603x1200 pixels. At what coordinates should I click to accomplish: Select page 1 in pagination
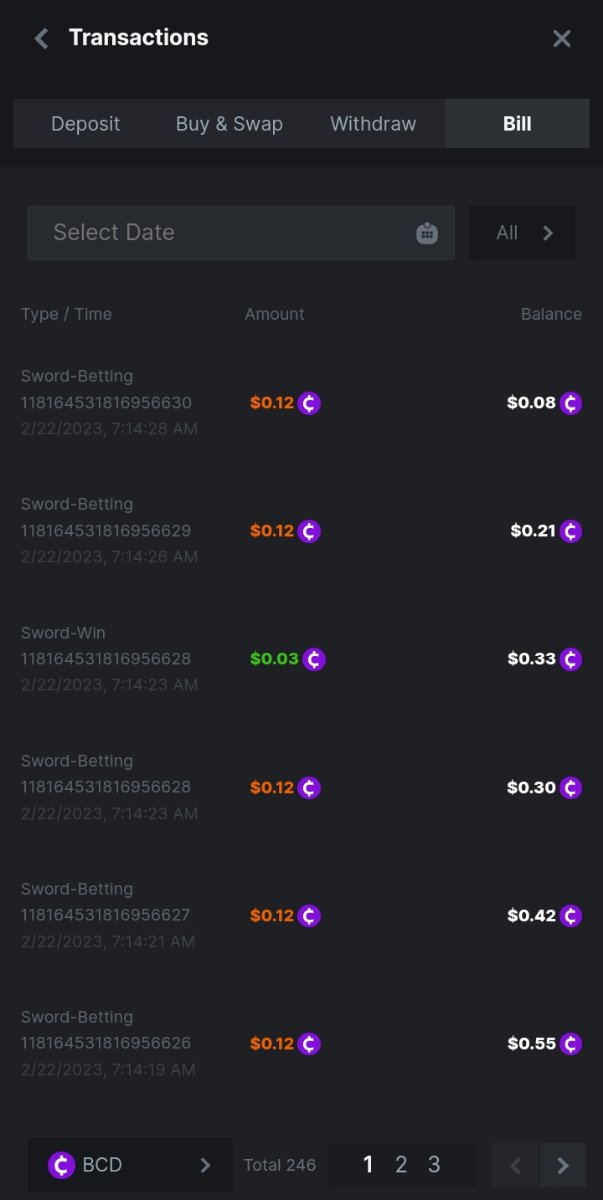coord(368,1165)
